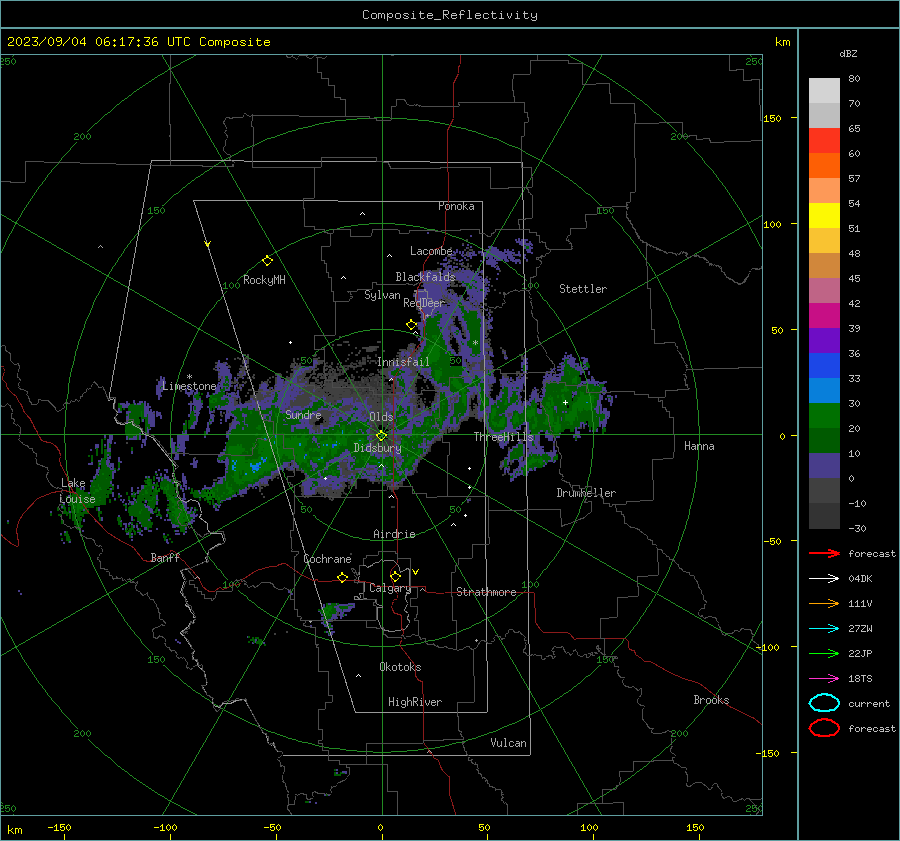
Task: Click the Olds label
Action: 381,417
